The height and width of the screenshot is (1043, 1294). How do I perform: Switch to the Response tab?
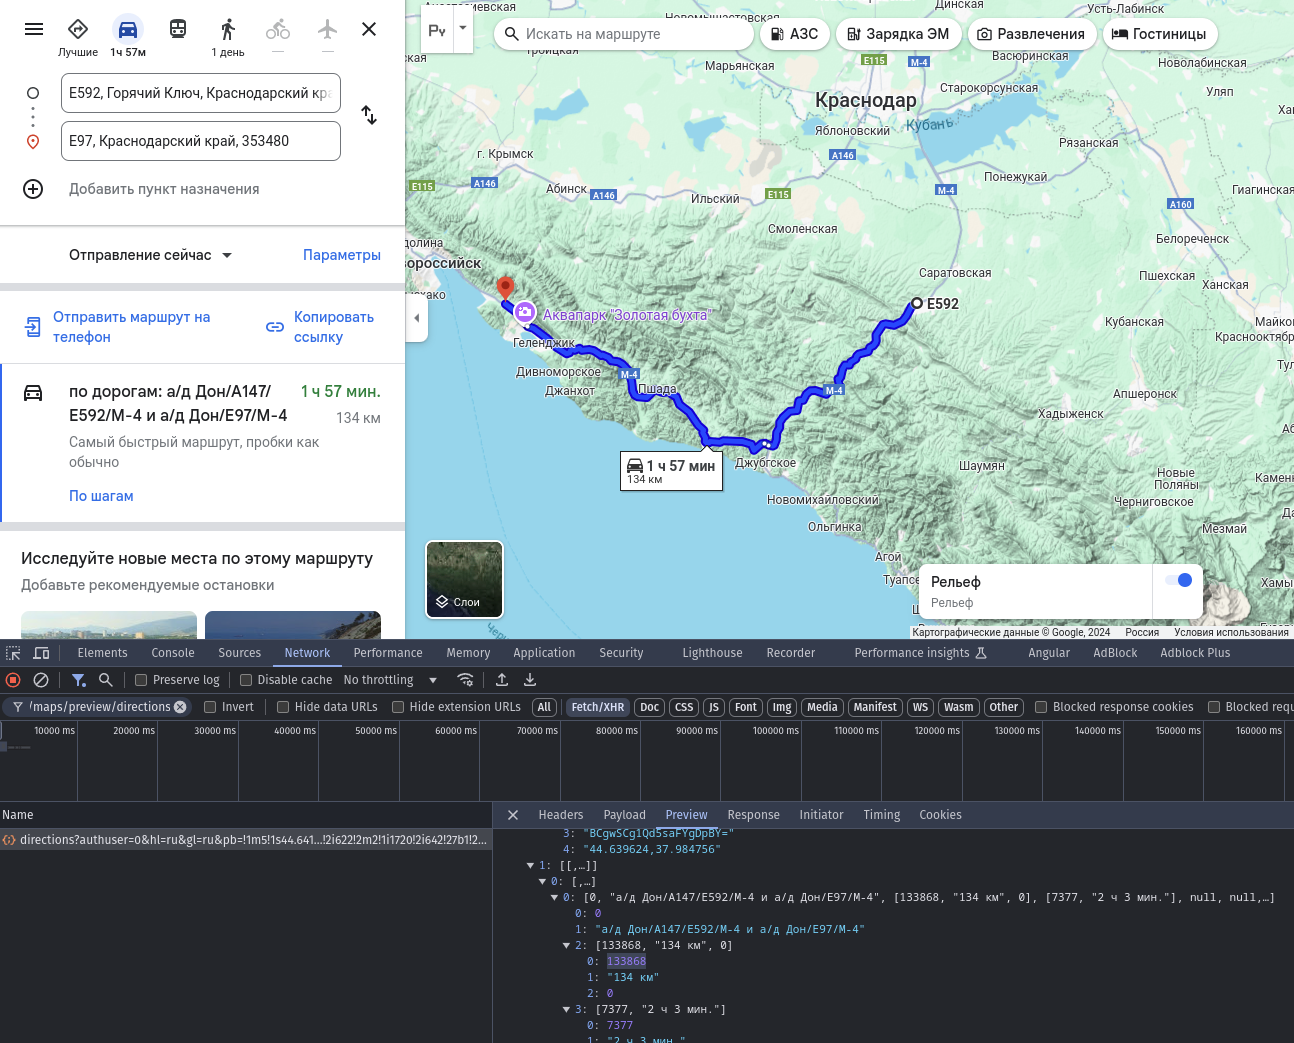pyautogui.click(x=754, y=815)
